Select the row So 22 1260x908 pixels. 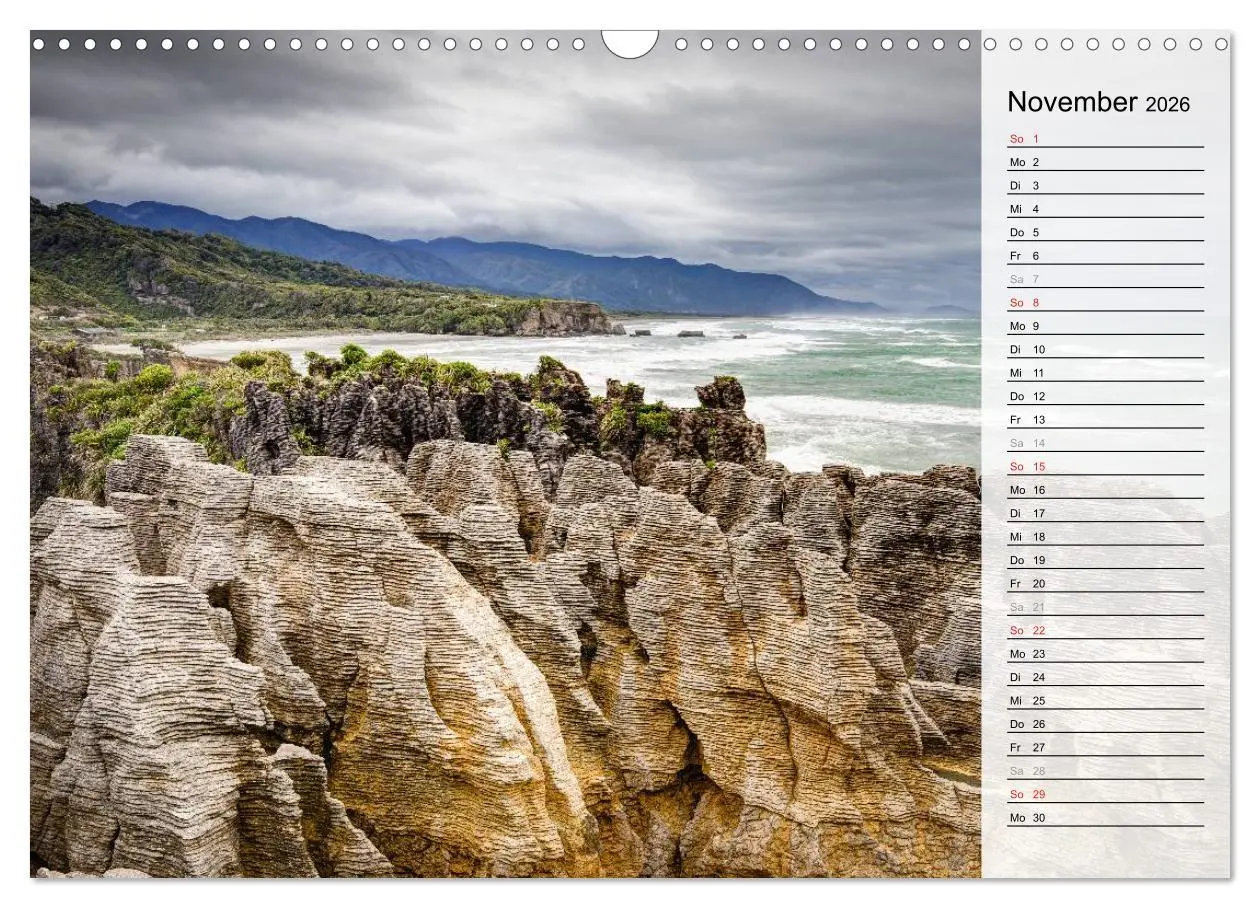1105,630
